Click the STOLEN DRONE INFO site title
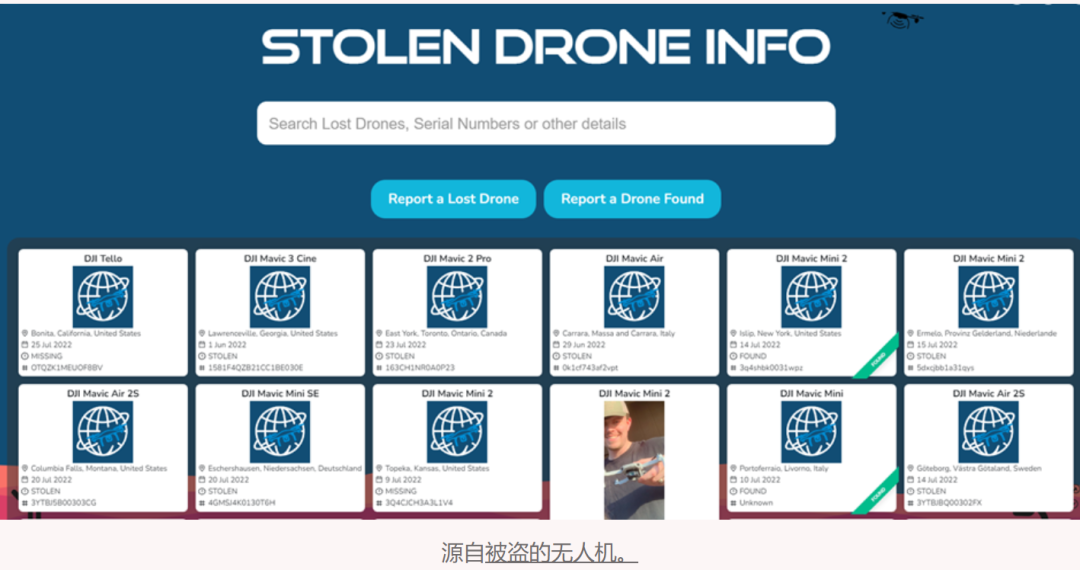The height and width of the screenshot is (570, 1080). click(546, 47)
